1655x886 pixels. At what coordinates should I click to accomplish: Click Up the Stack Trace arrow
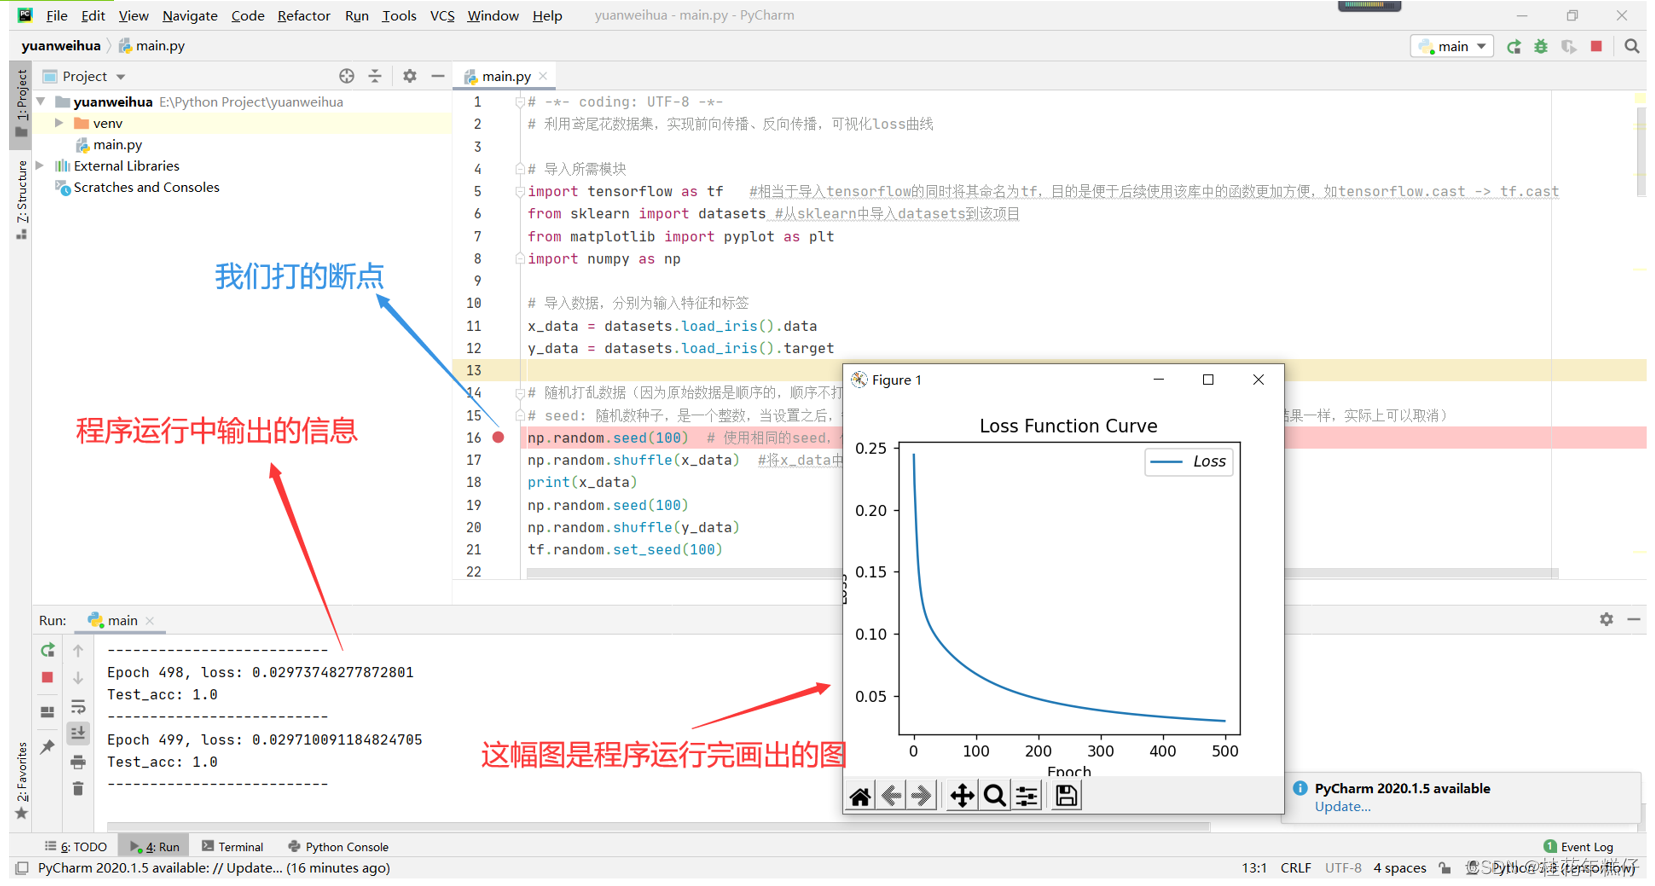(x=78, y=650)
